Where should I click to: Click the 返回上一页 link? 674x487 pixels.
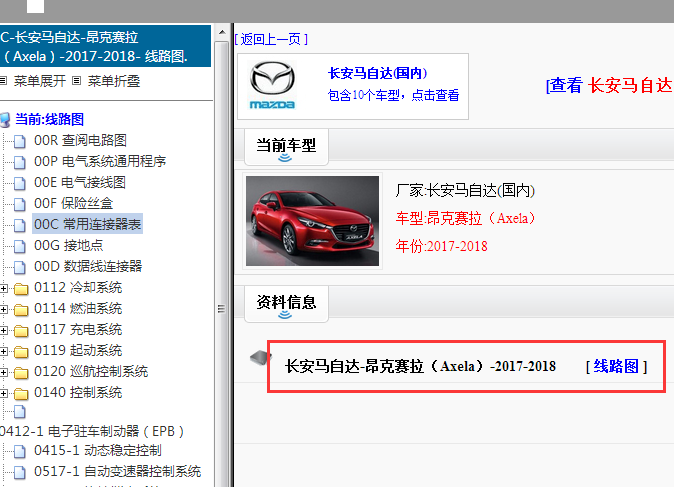pos(271,40)
